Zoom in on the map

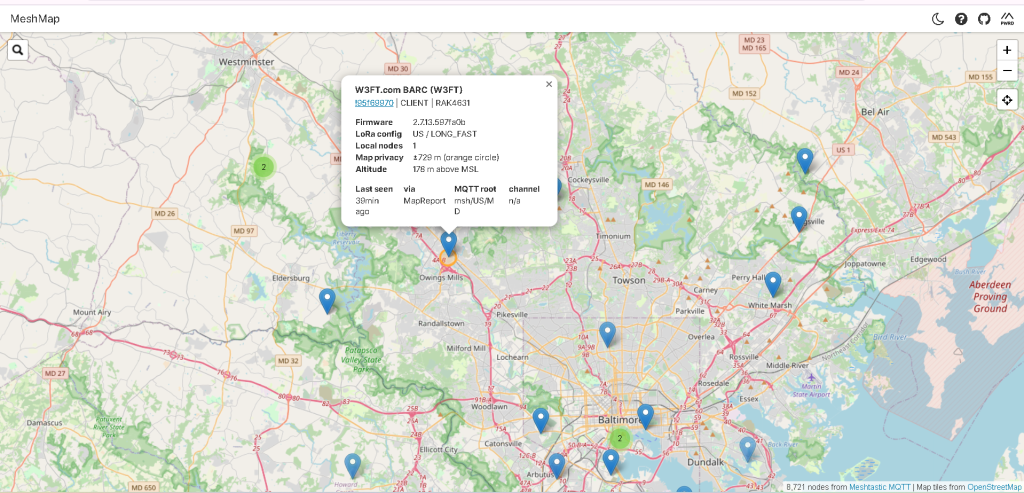click(x=1006, y=50)
